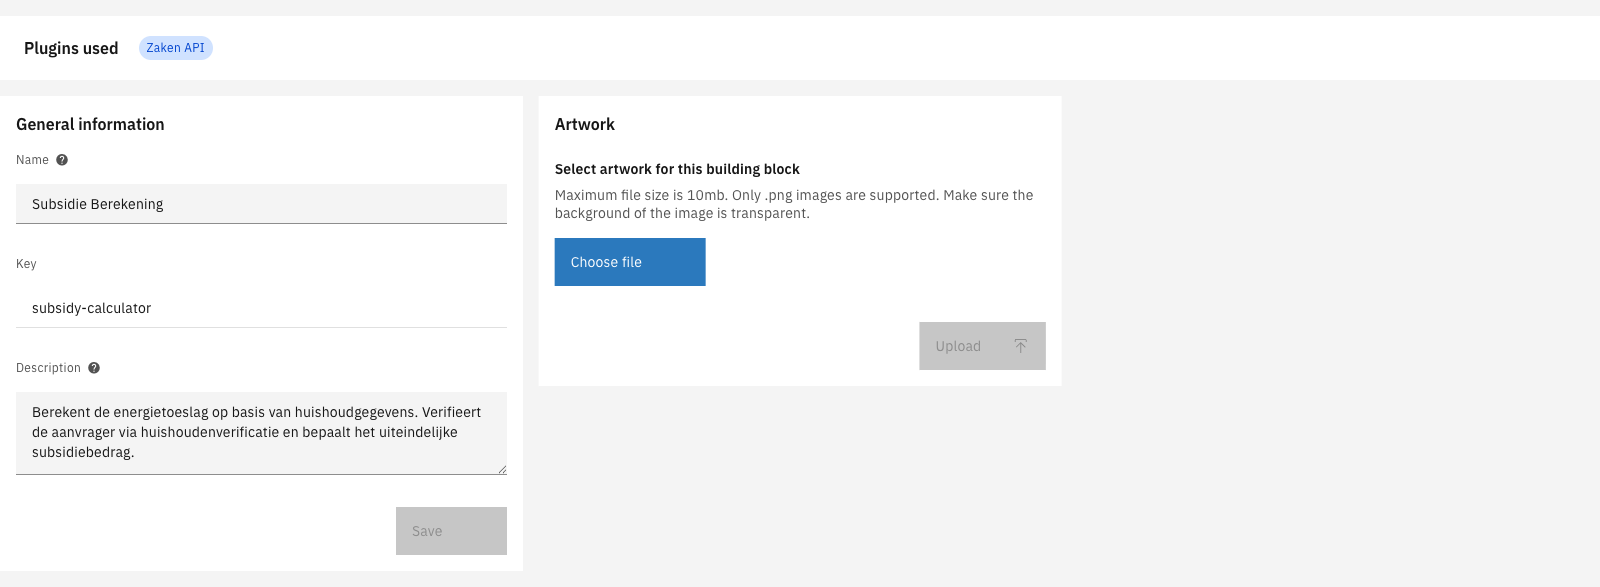Click the upload arrow icon
This screenshot has width=1600, height=587.
[x=1020, y=346]
